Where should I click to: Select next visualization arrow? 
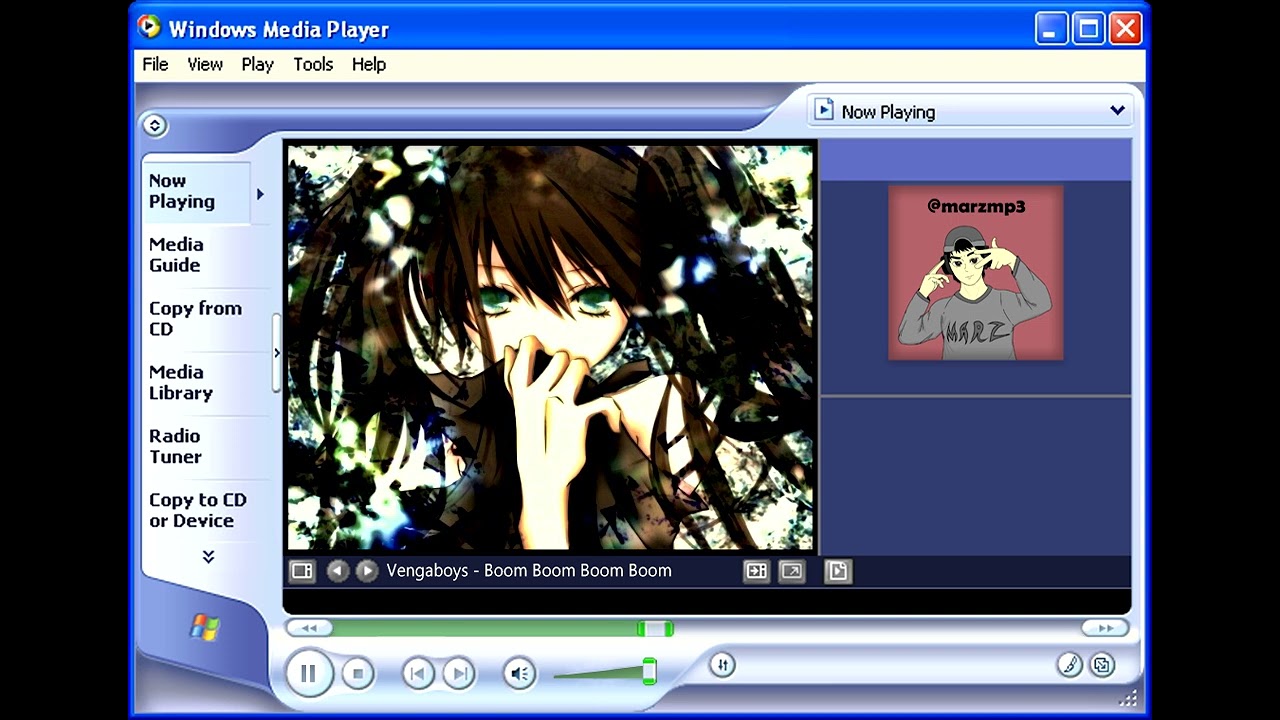click(367, 571)
